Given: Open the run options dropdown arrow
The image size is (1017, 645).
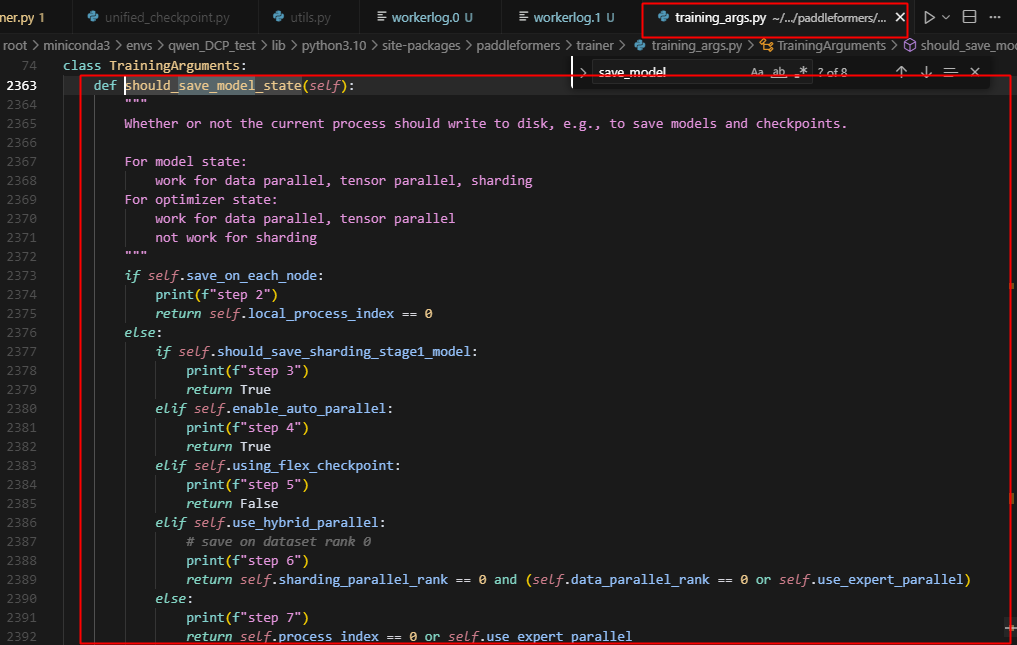Looking at the screenshot, I should [x=946, y=17].
